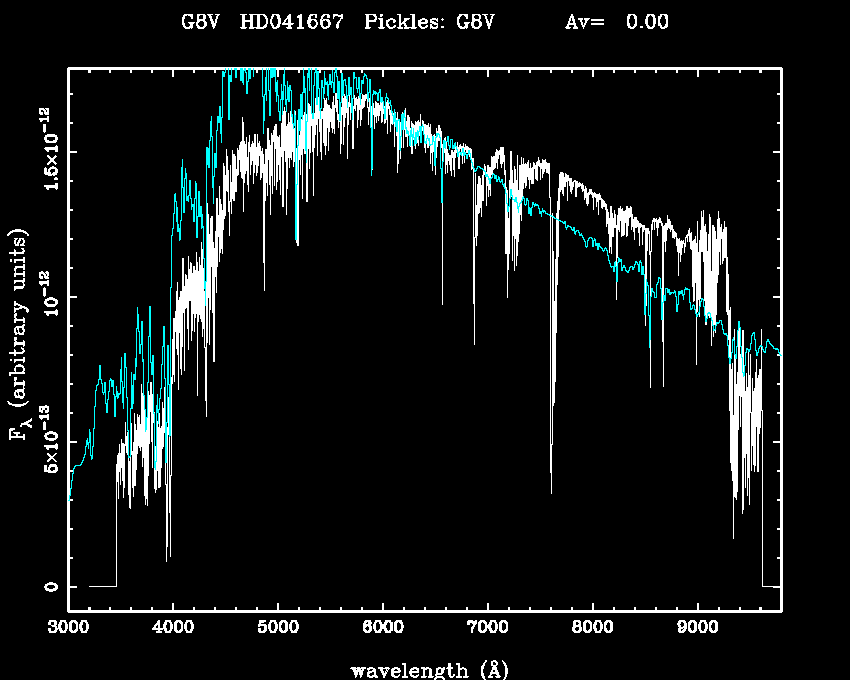Click the deep absorption dip near 7600 Å

click(x=551, y=470)
